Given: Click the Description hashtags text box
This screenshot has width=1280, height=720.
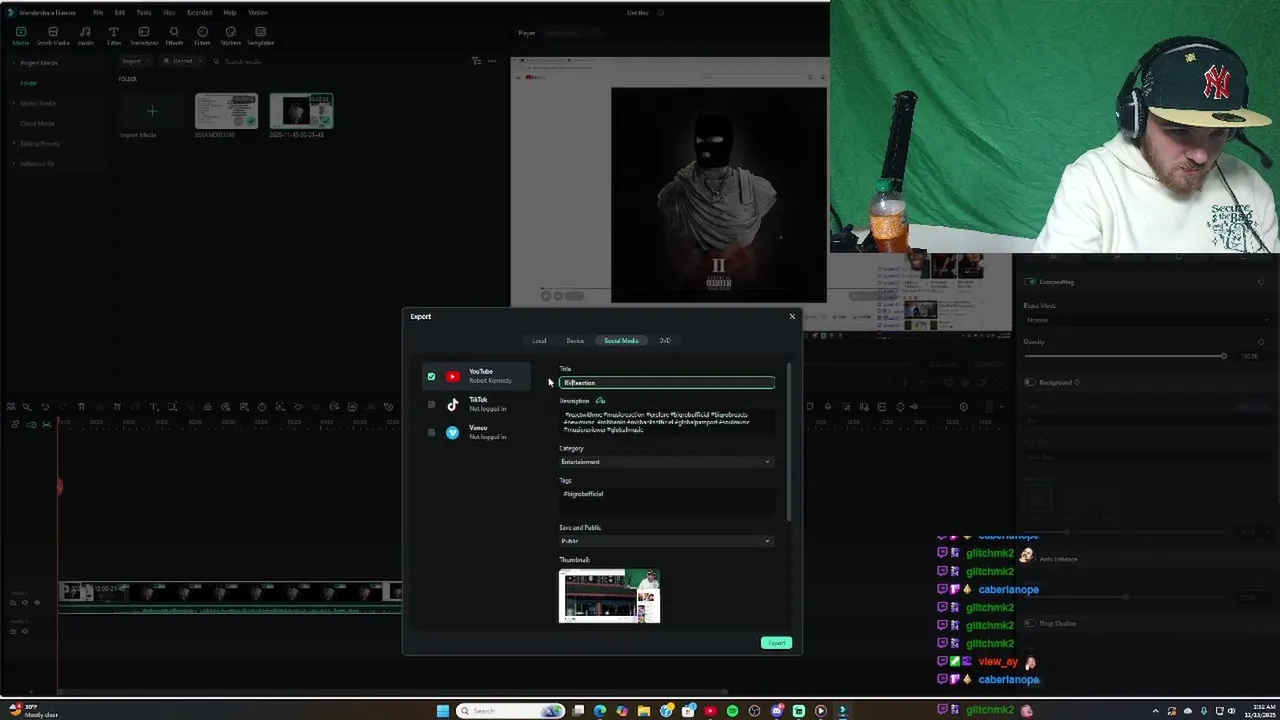Looking at the screenshot, I should point(666,422).
